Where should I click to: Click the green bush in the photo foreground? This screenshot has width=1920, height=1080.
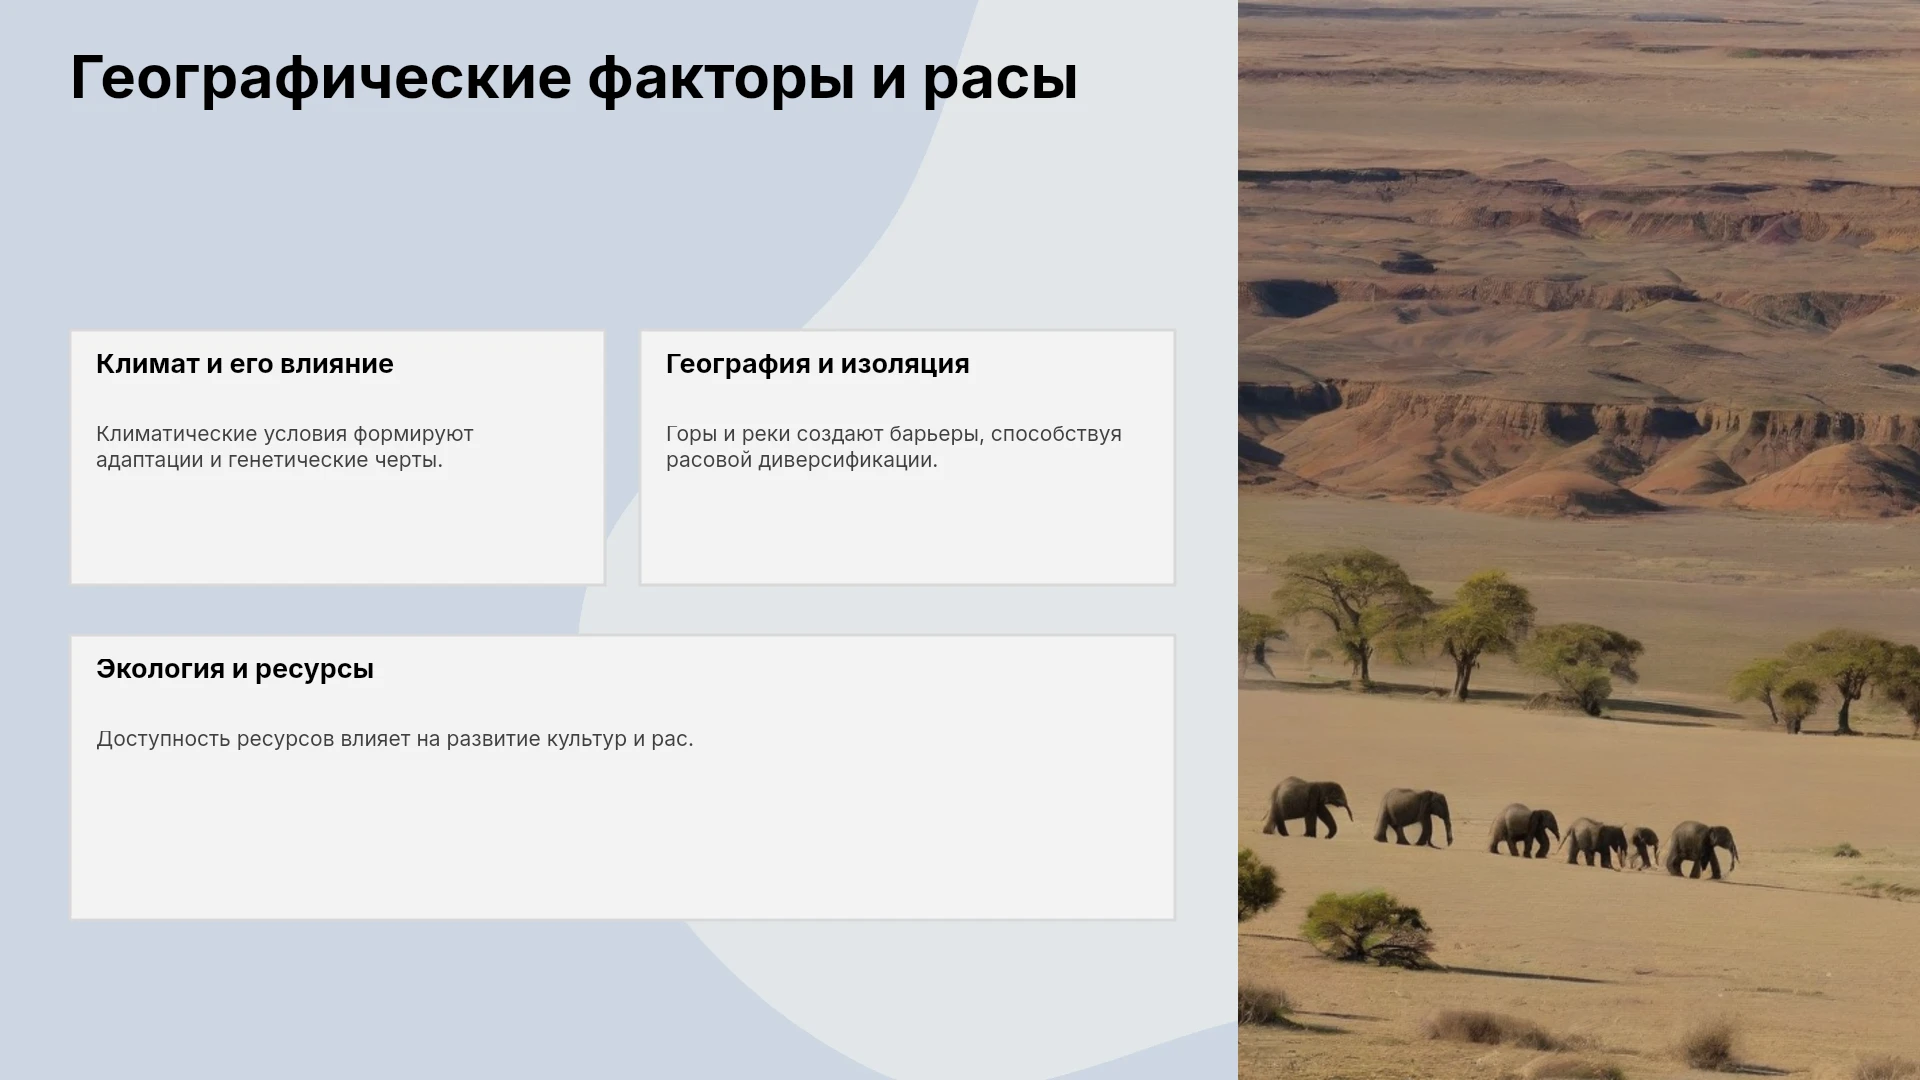tap(1365, 928)
